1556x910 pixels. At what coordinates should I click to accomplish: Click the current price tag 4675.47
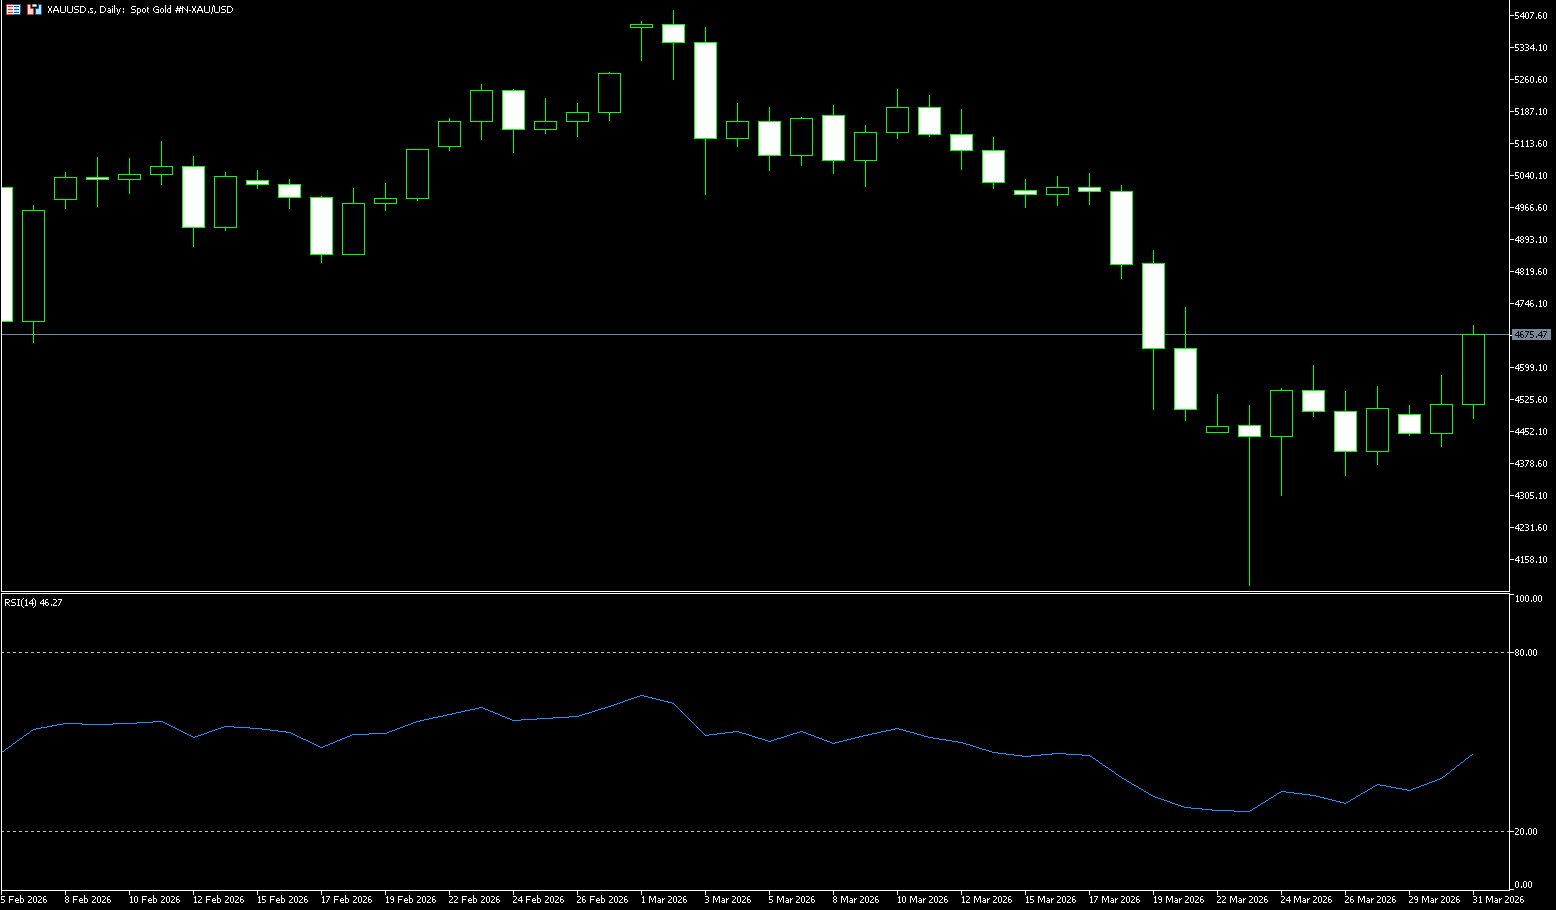click(1531, 335)
